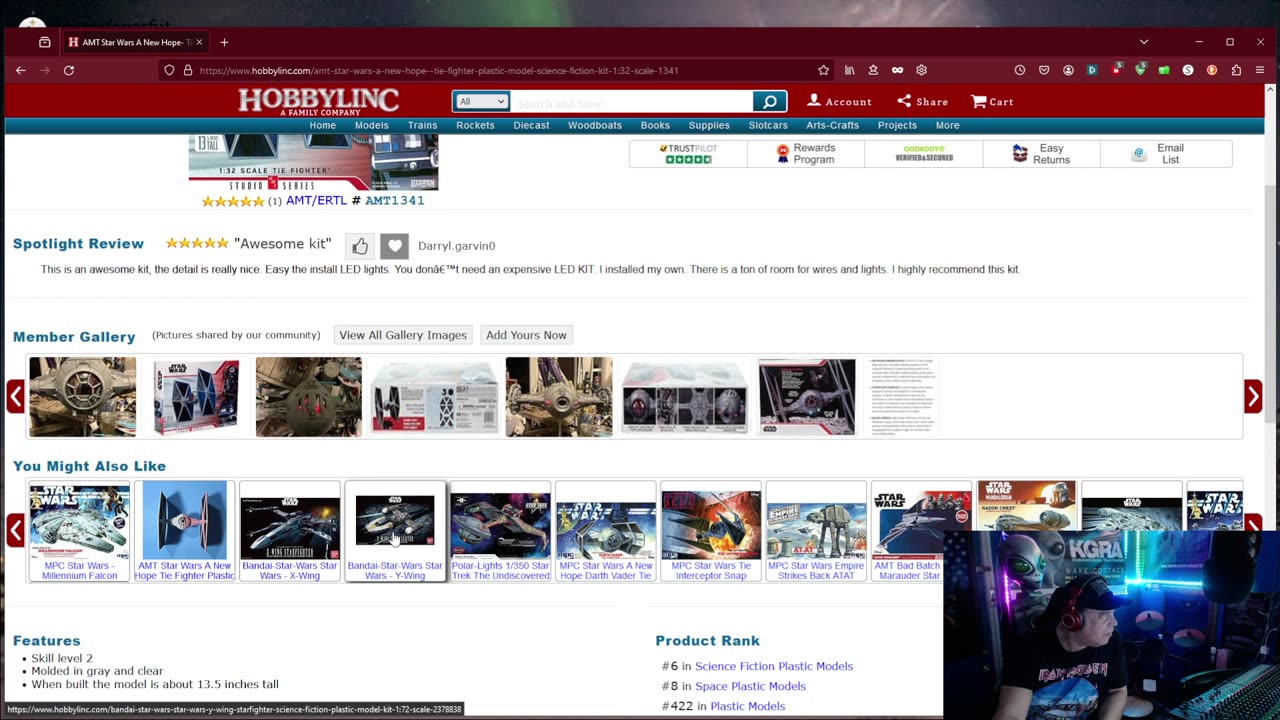Open the Firefox library icon

(849, 70)
